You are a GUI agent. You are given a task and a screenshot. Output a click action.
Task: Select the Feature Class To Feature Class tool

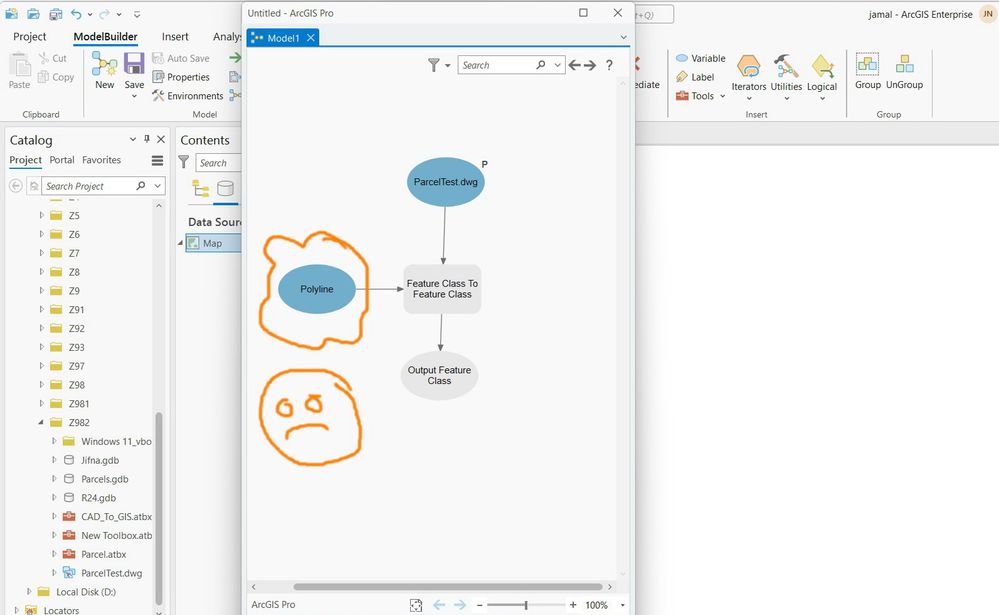(442, 289)
